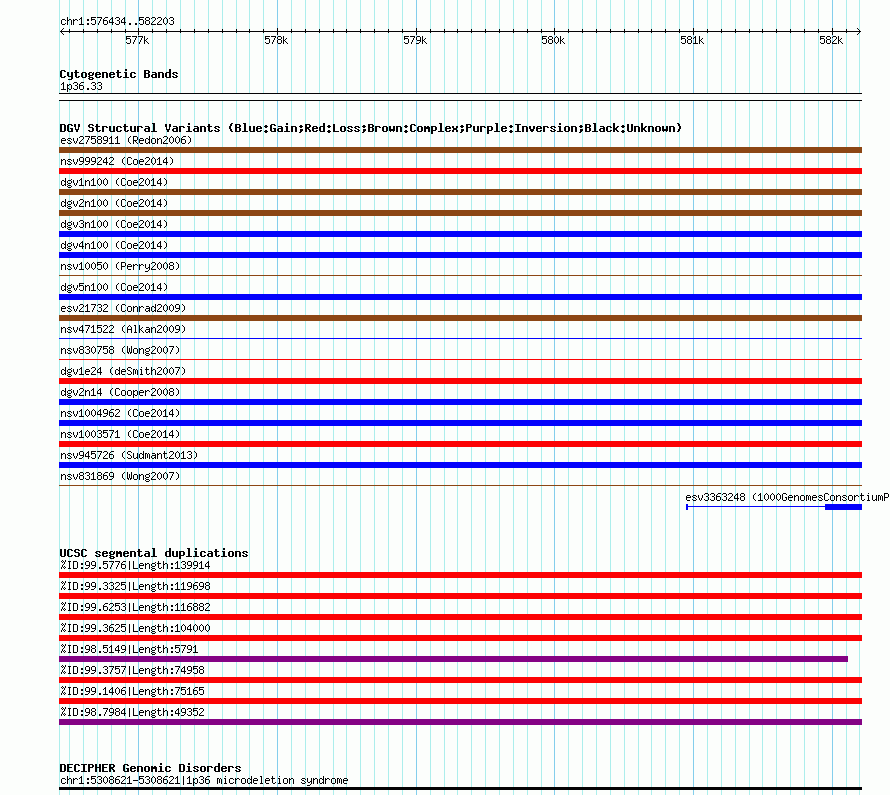This screenshot has height=795, width=890.
Task: Select esv3363248 1000Genomes variant label
Action: point(787,497)
